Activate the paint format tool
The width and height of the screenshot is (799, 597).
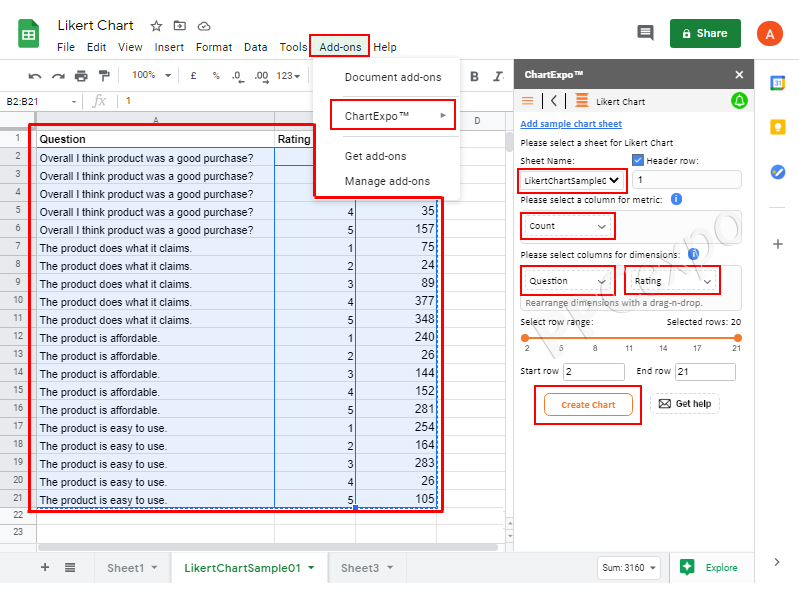click(x=104, y=76)
